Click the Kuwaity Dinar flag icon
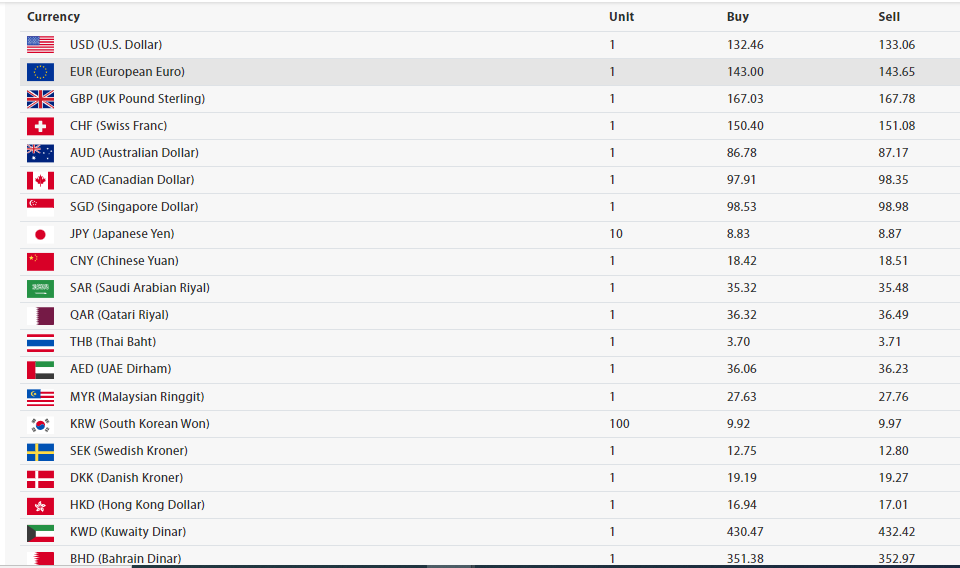960x568 pixels. (x=40, y=532)
